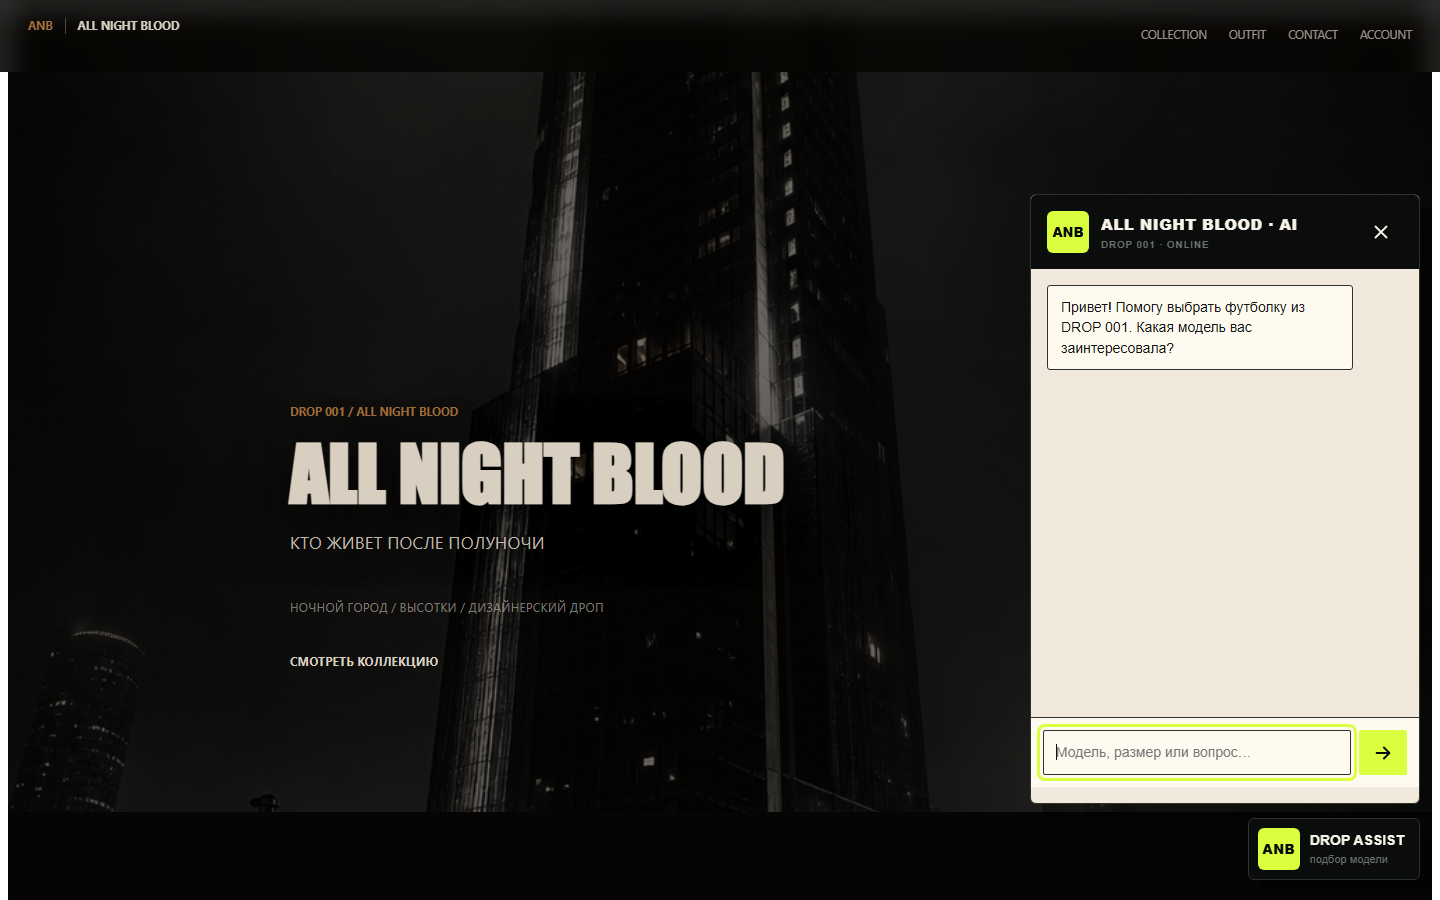Image resolution: width=1440 pixels, height=900 pixels.
Task: Click the ANB avatar in the chat header
Action: [1068, 232]
